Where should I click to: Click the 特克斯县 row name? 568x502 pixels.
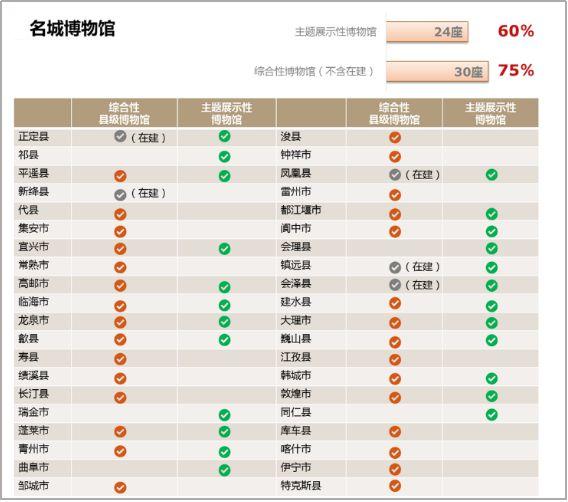coord(301,485)
